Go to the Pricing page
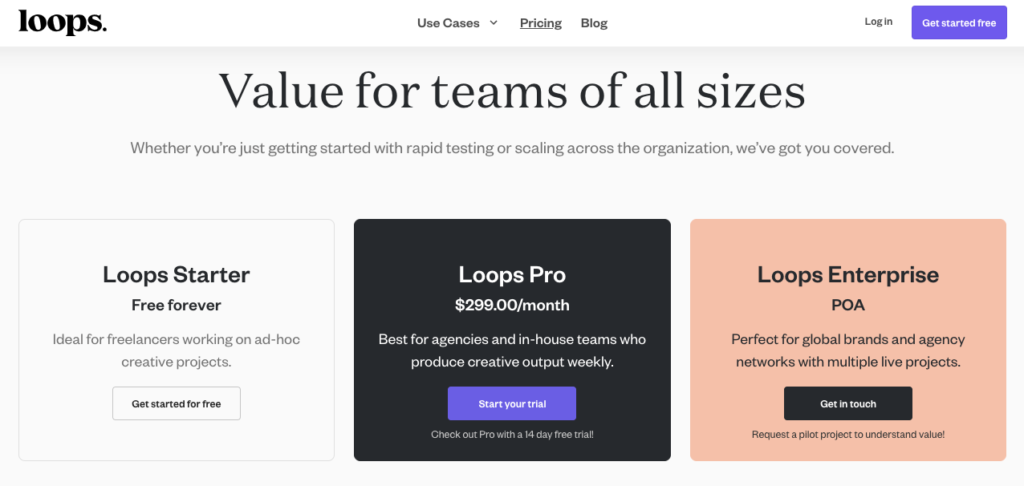This screenshot has width=1024, height=486. (541, 23)
